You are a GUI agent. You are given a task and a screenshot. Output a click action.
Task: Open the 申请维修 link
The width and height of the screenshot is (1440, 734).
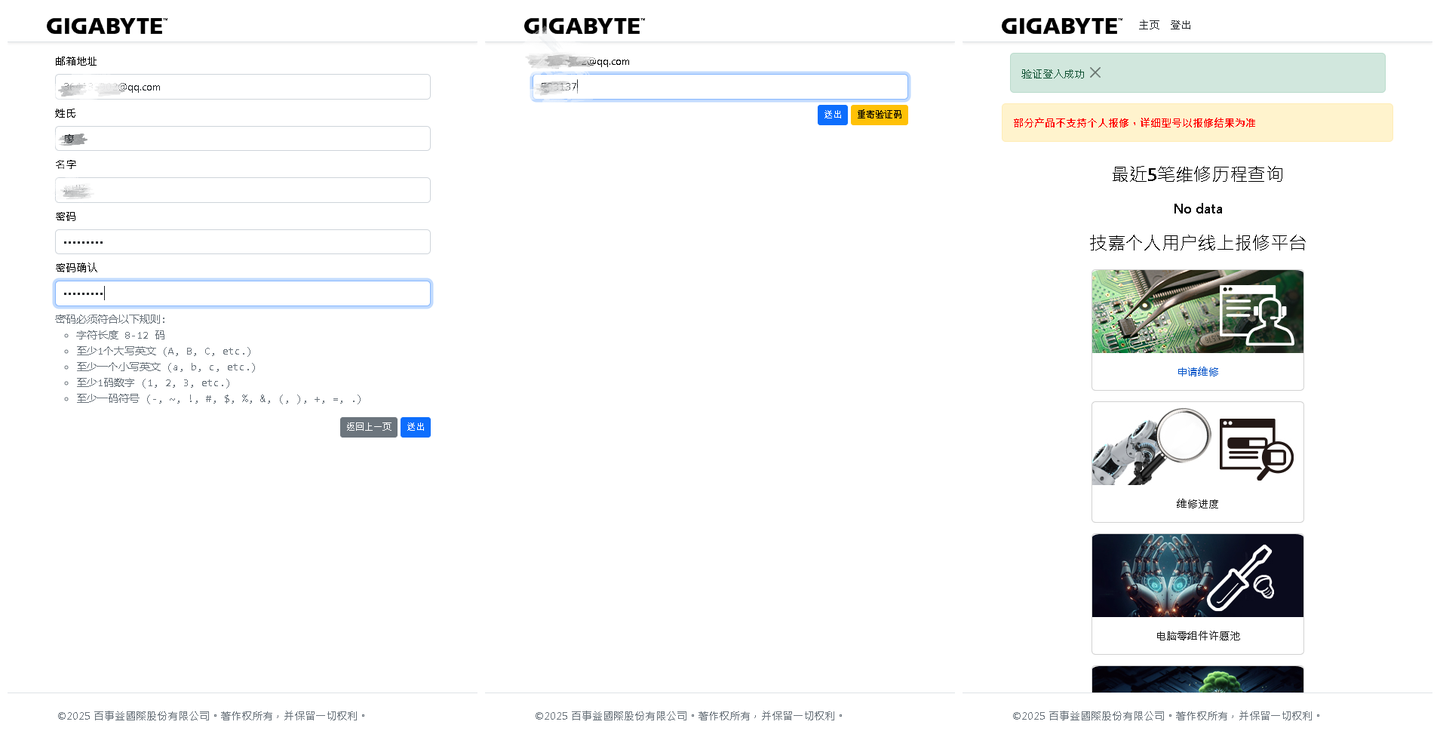click(x=1198, y=372)
